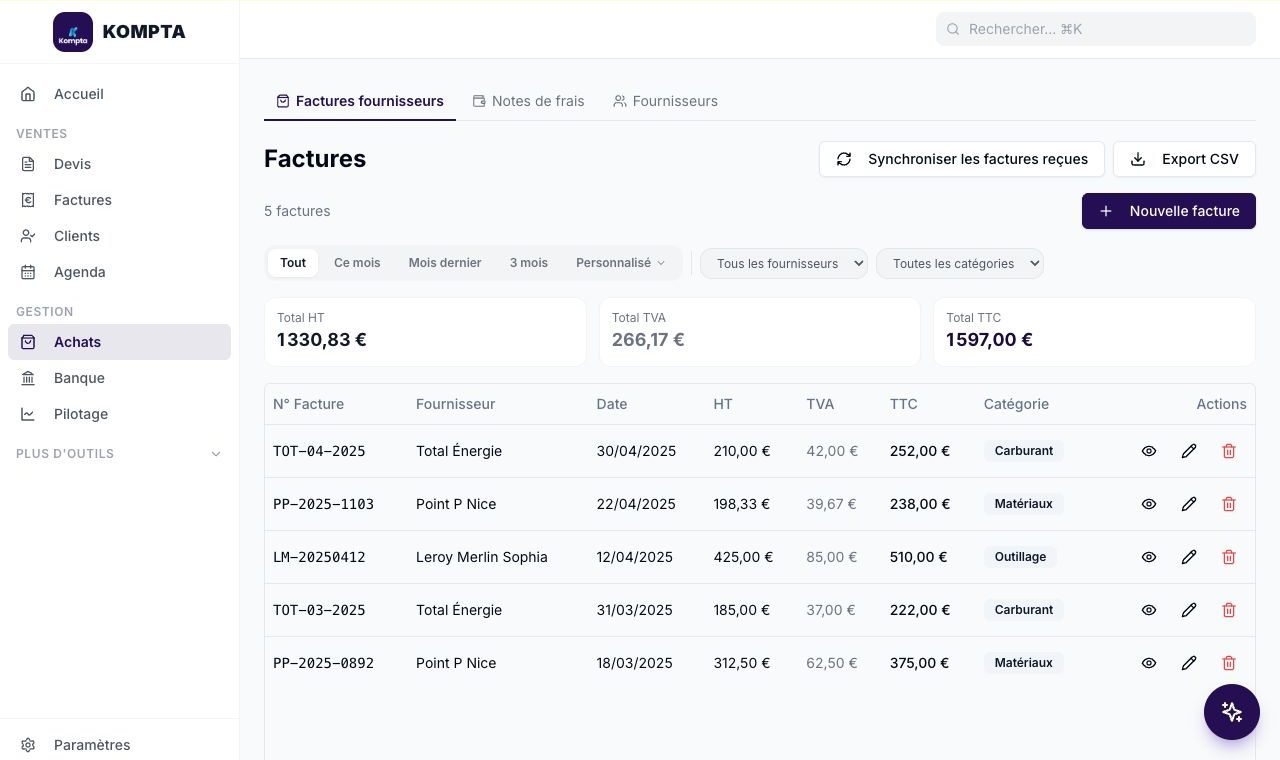Edit invoice PP-2025-0892 with pencil icon

coord(1189,663)
